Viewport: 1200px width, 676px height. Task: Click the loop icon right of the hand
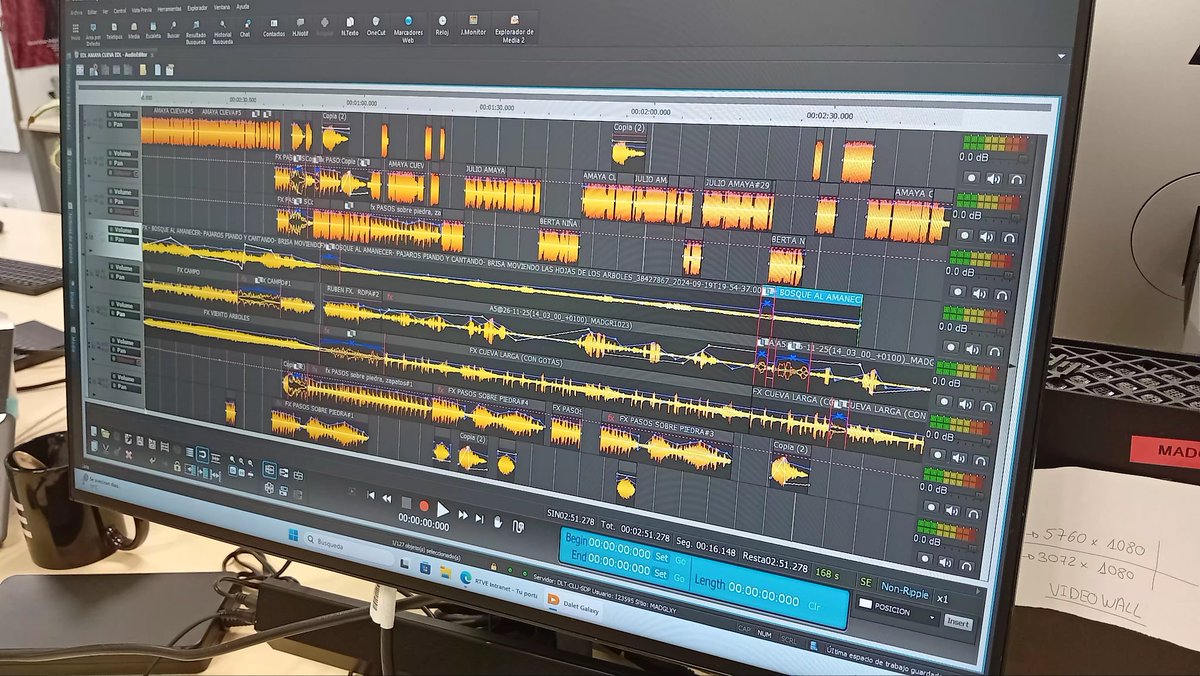click(x=518, y=526)
